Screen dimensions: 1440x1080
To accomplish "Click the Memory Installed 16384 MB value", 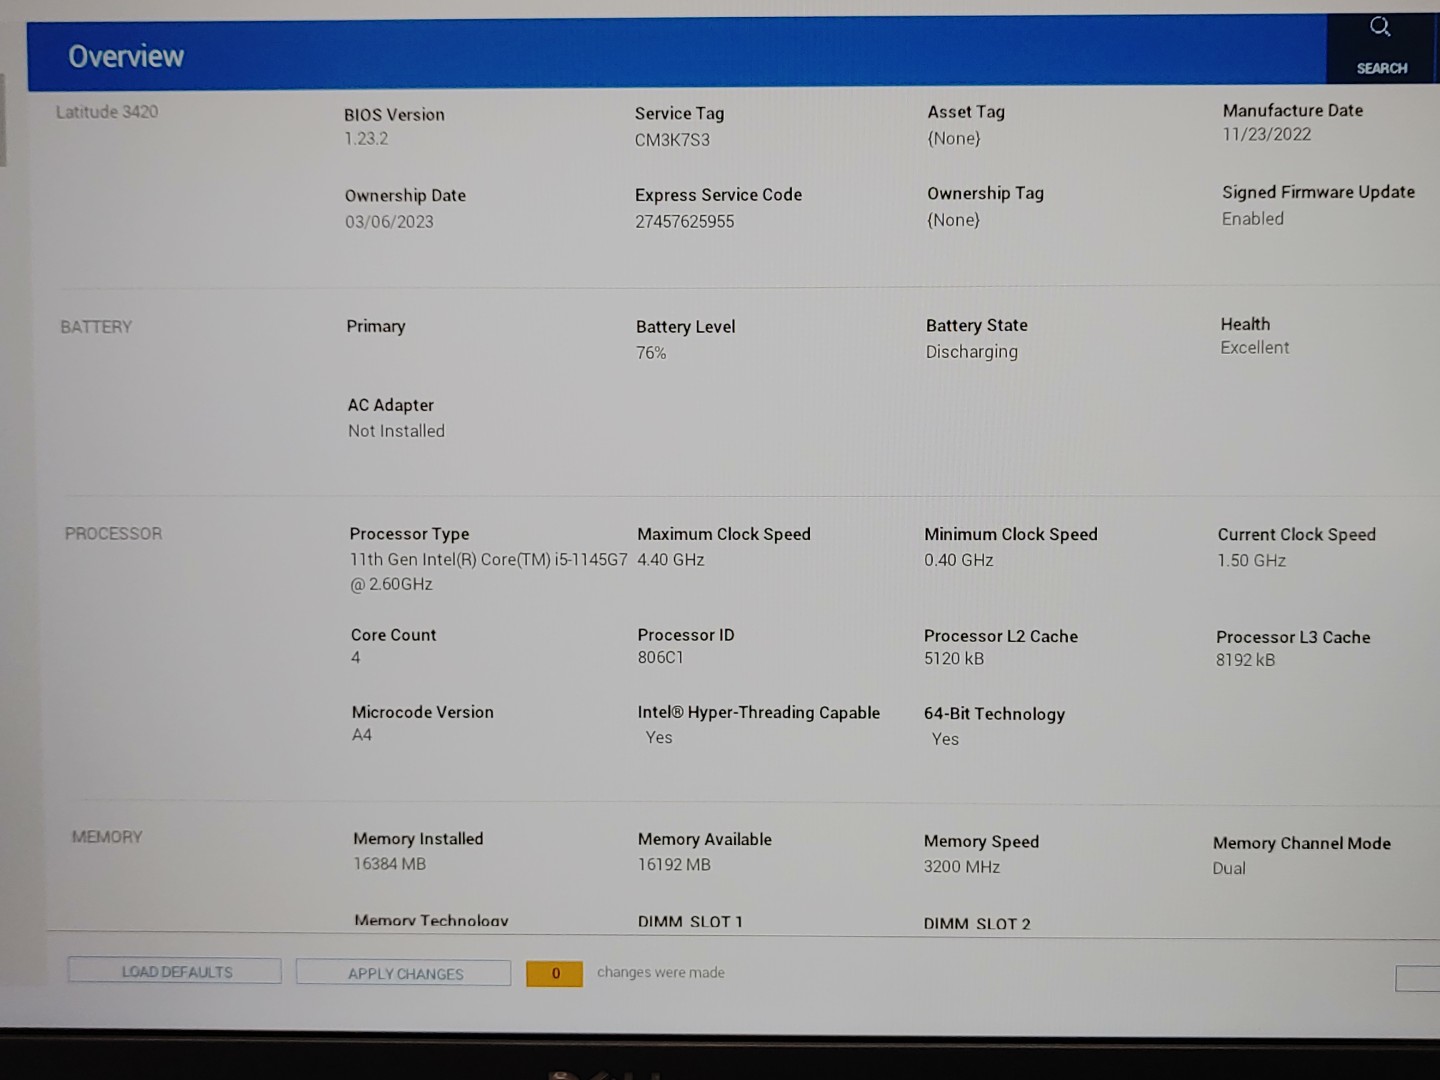I will [x=389, y=864].
